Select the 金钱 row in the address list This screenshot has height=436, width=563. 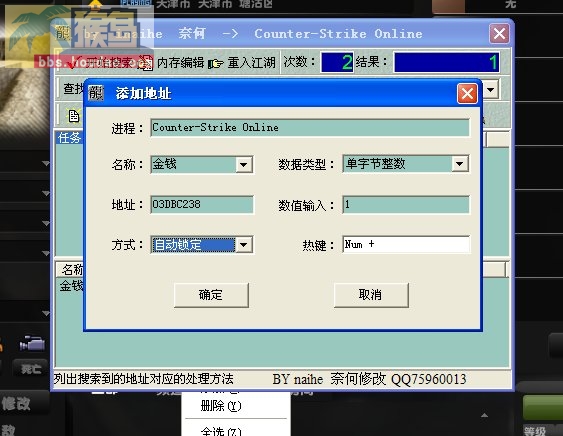tap(71, 286)
